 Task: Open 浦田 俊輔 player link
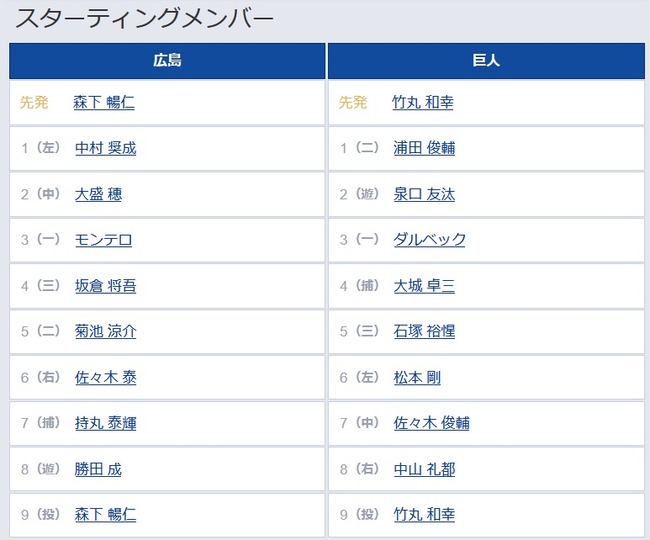pos(424,148)
